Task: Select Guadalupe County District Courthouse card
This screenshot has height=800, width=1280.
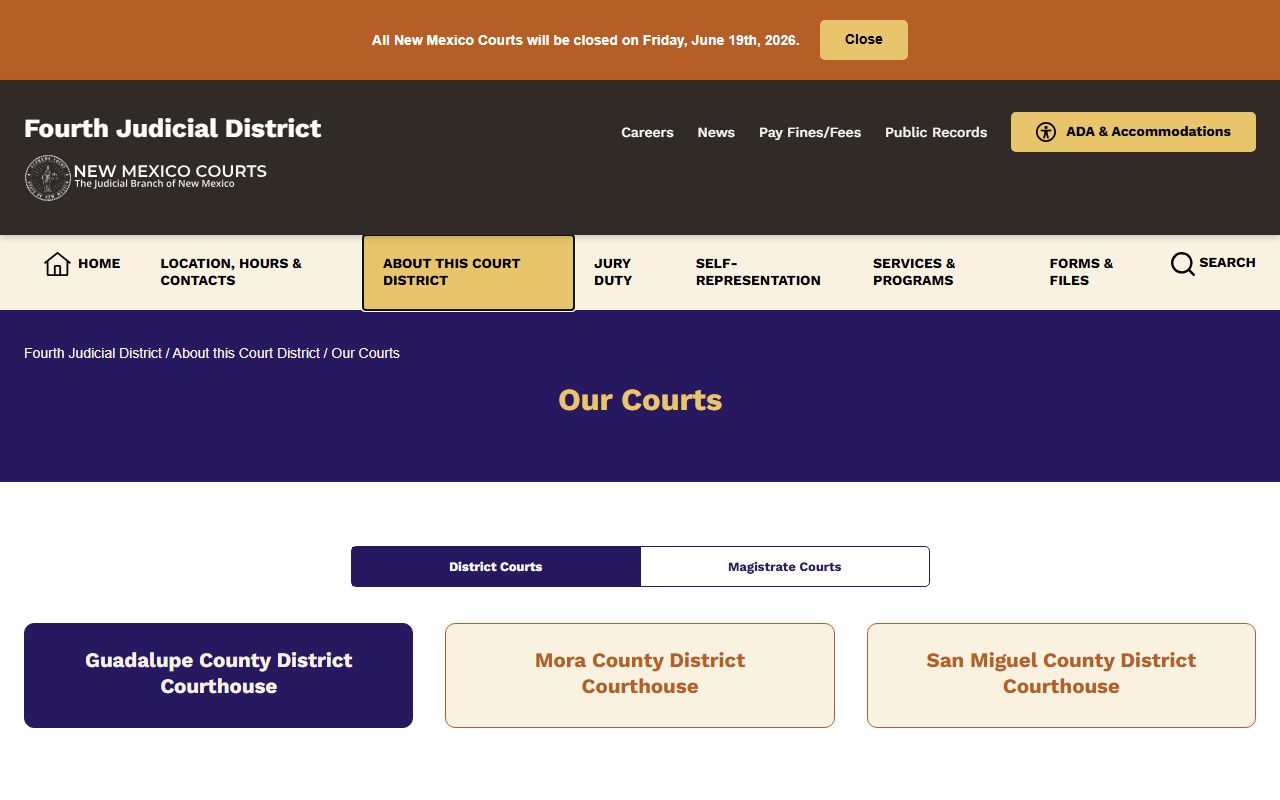Action: tap(218, 675)
